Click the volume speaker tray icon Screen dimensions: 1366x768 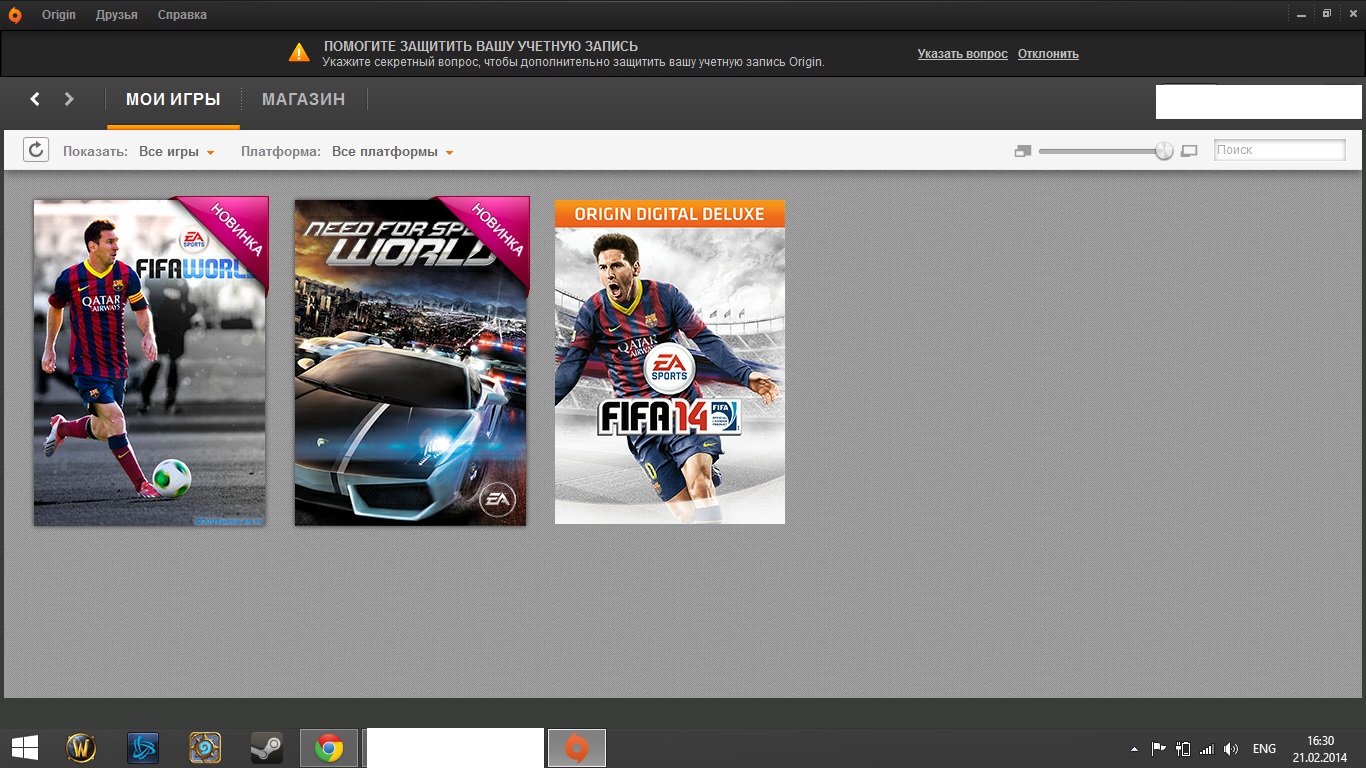point(1231,748)
